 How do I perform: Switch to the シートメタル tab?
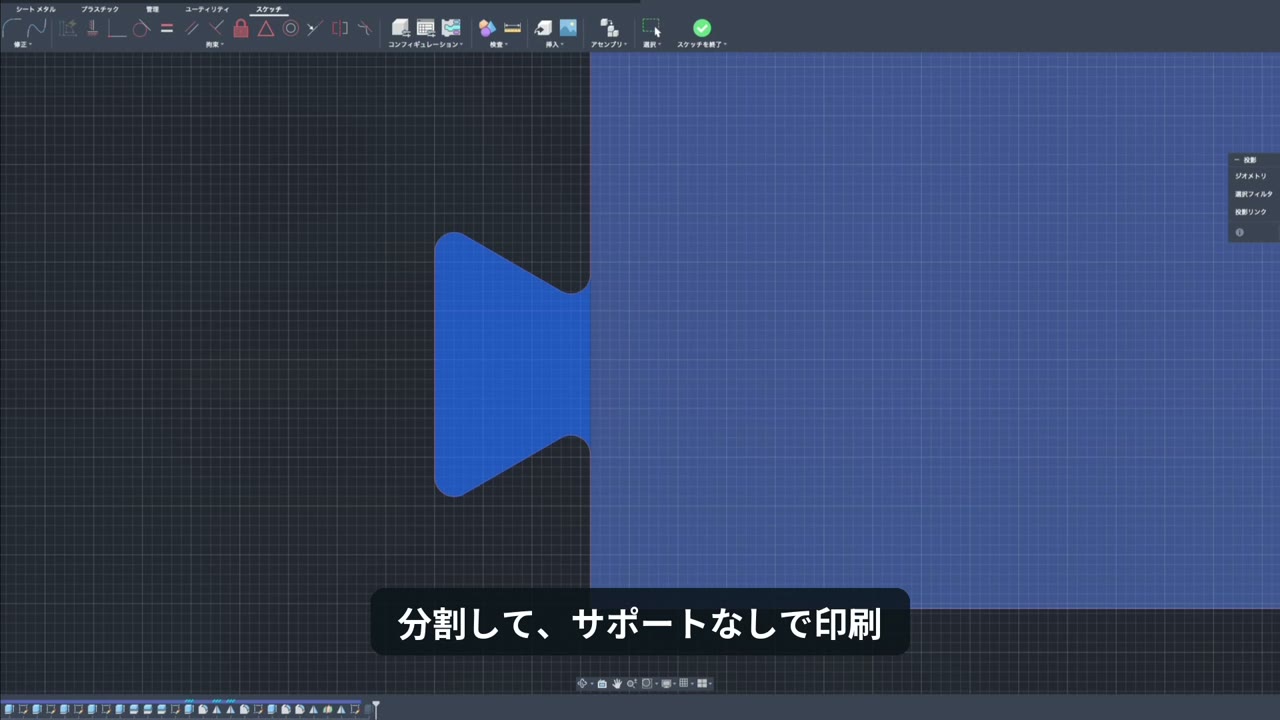(36, 9)
